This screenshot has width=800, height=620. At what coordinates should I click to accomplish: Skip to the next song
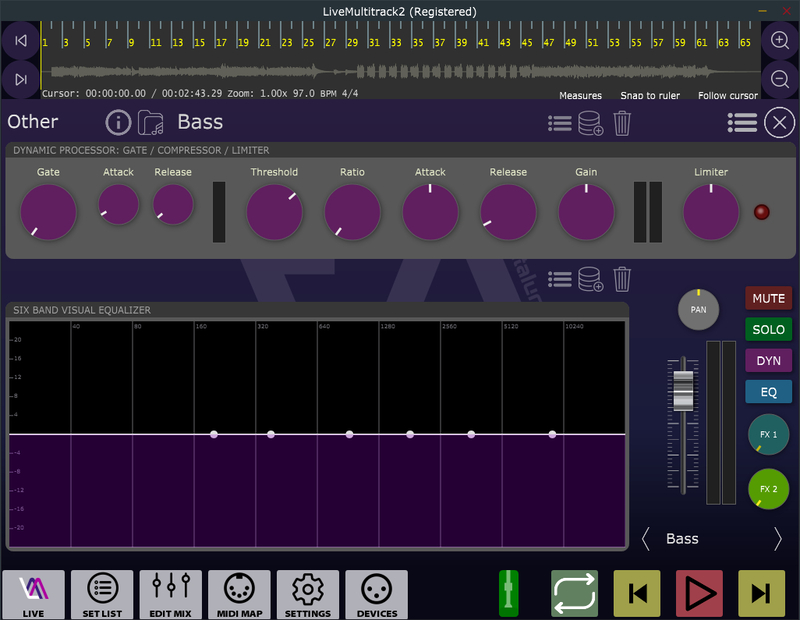pyautogui.click(x=761, y=593)
